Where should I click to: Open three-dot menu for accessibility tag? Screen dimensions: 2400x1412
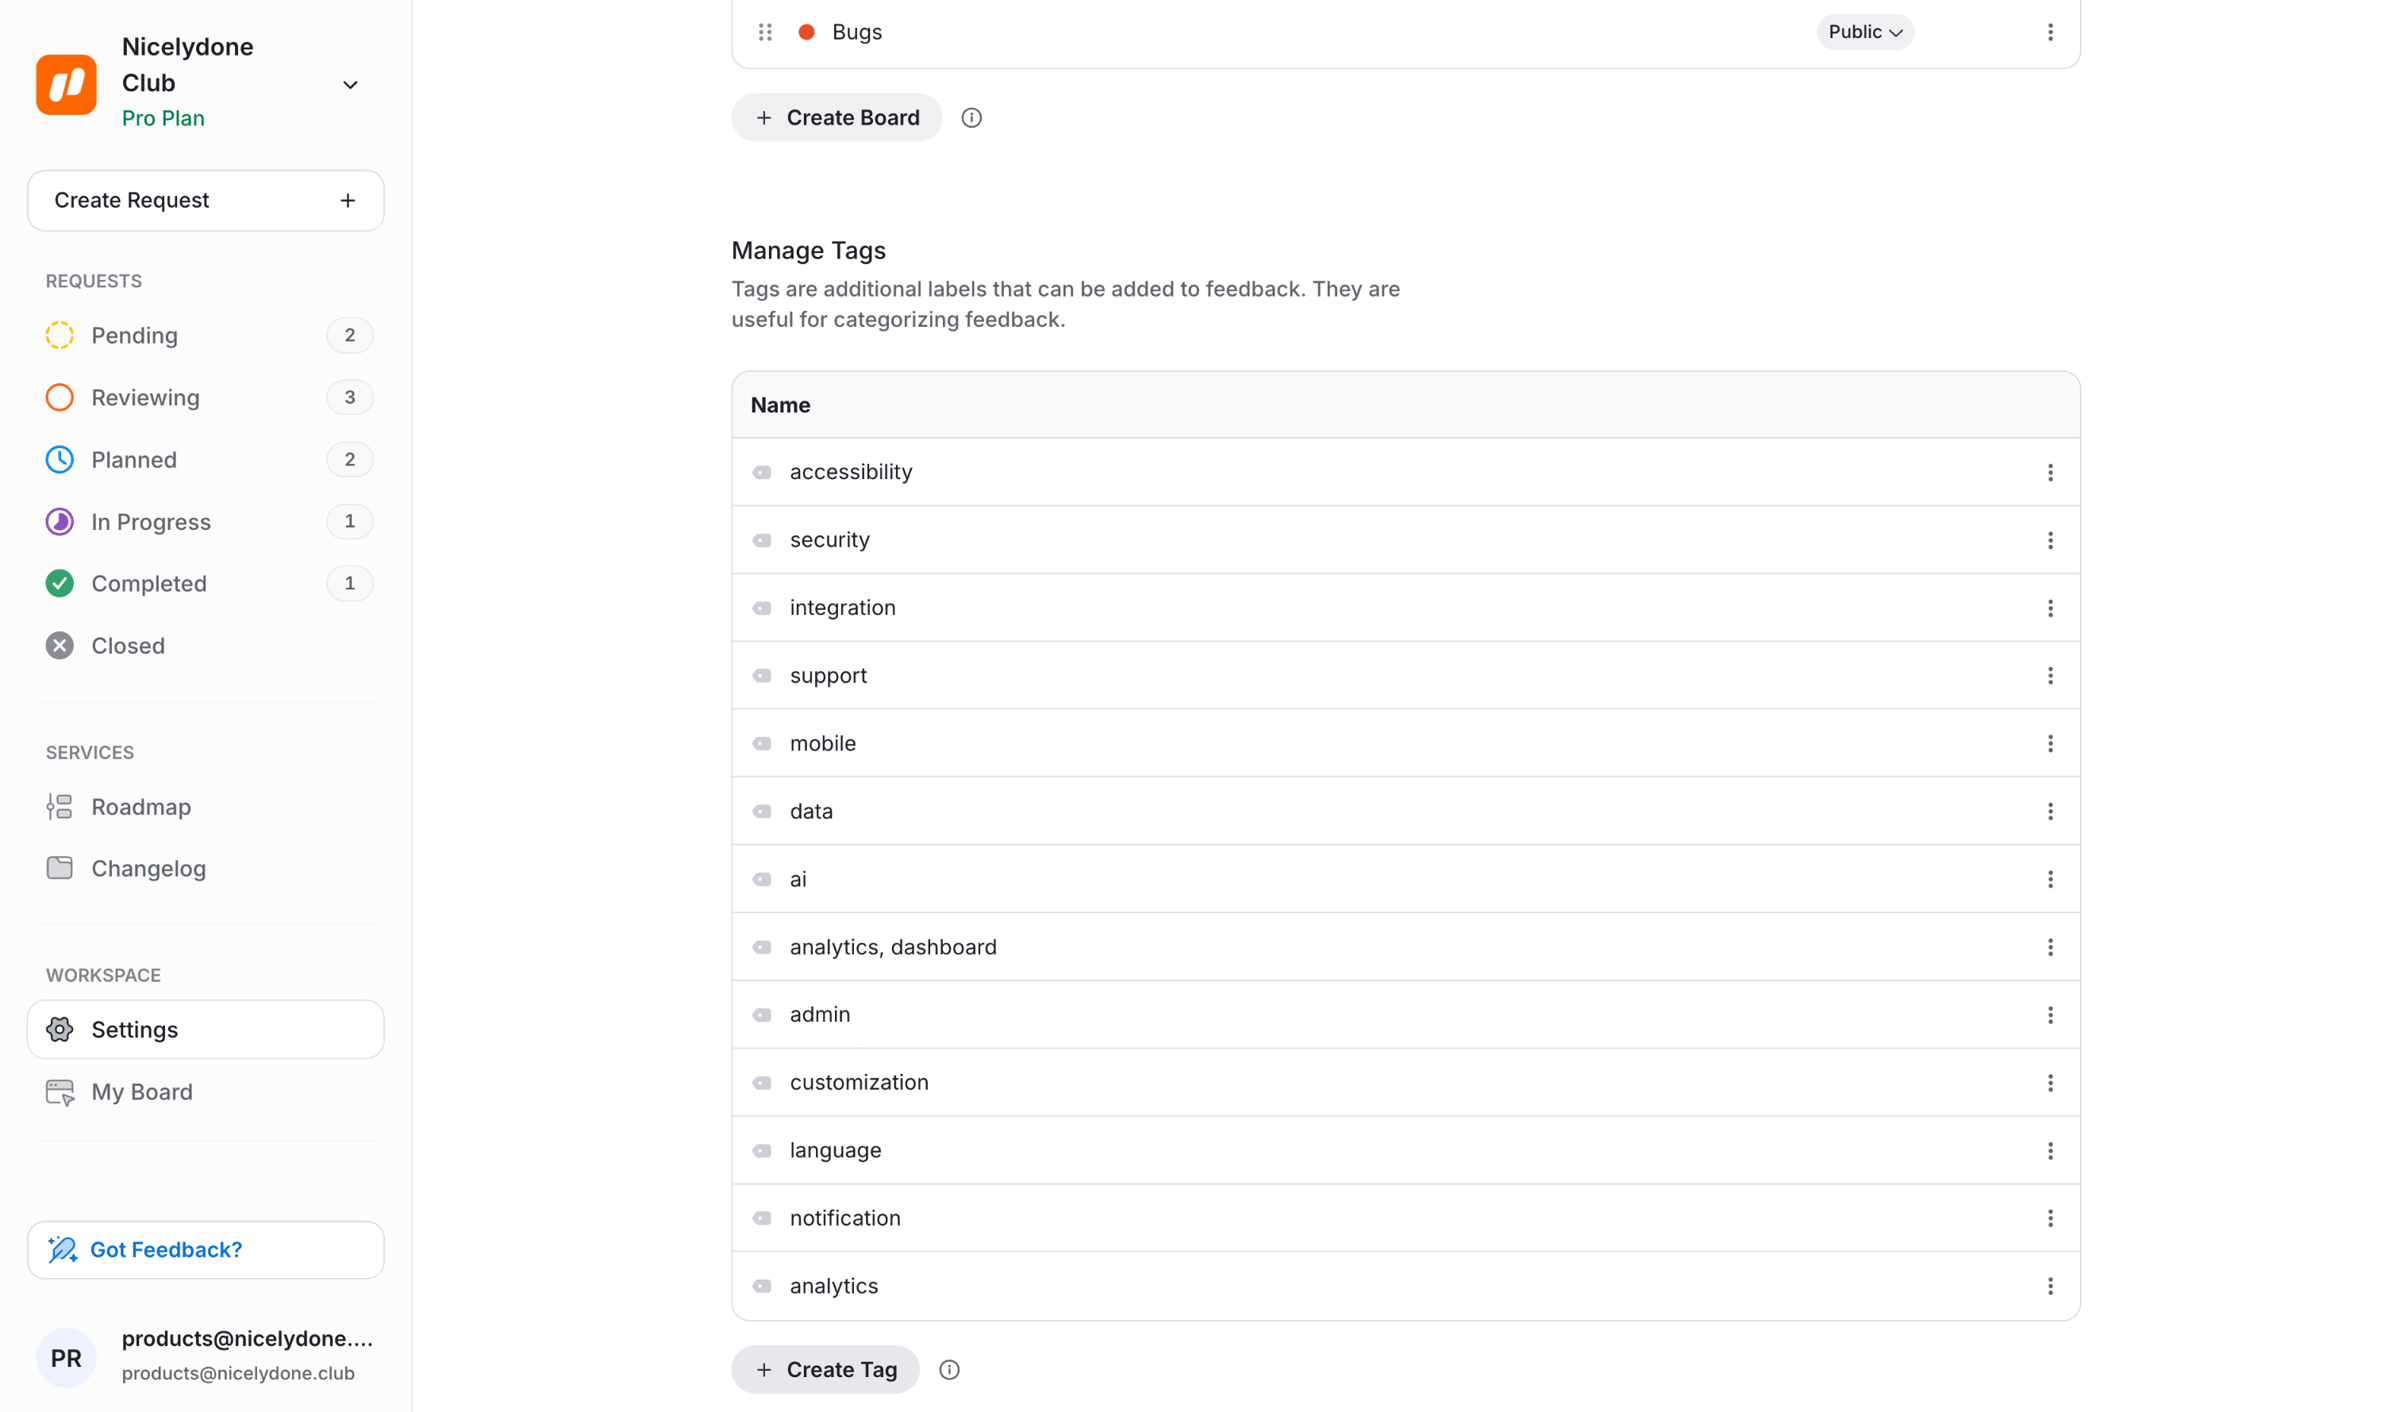(x=2050, y=472)
